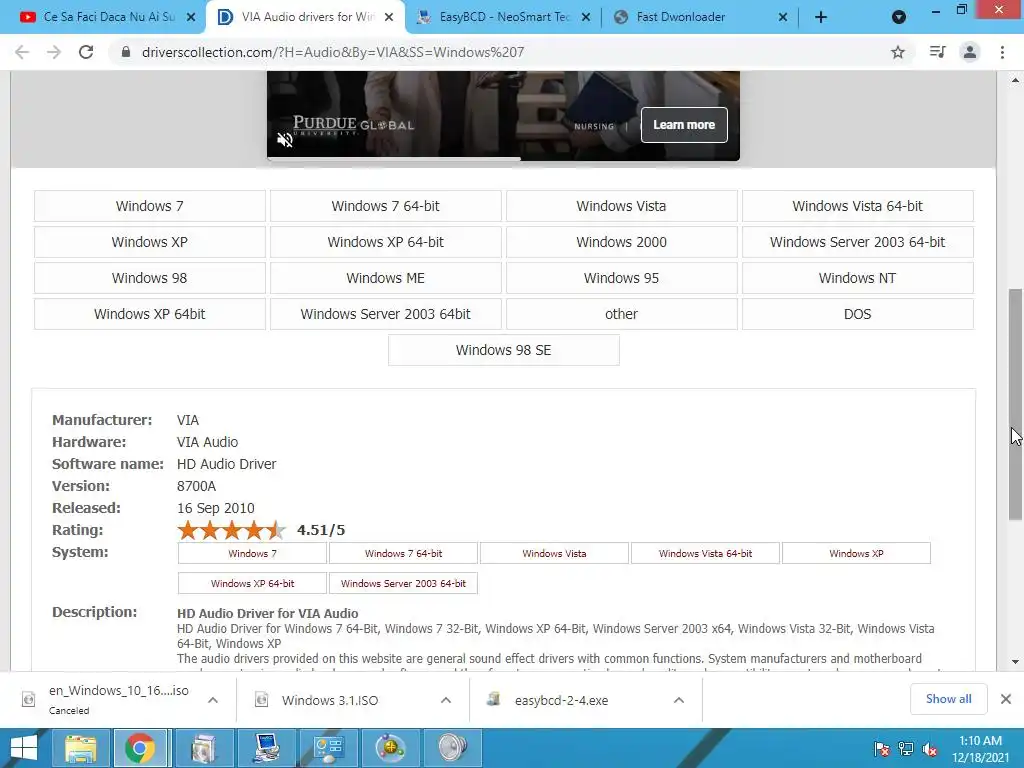The width and height of the screenshot is (1024, 768).
Task: Pick the Windows 98 filter
Action: tap(150, 278)
